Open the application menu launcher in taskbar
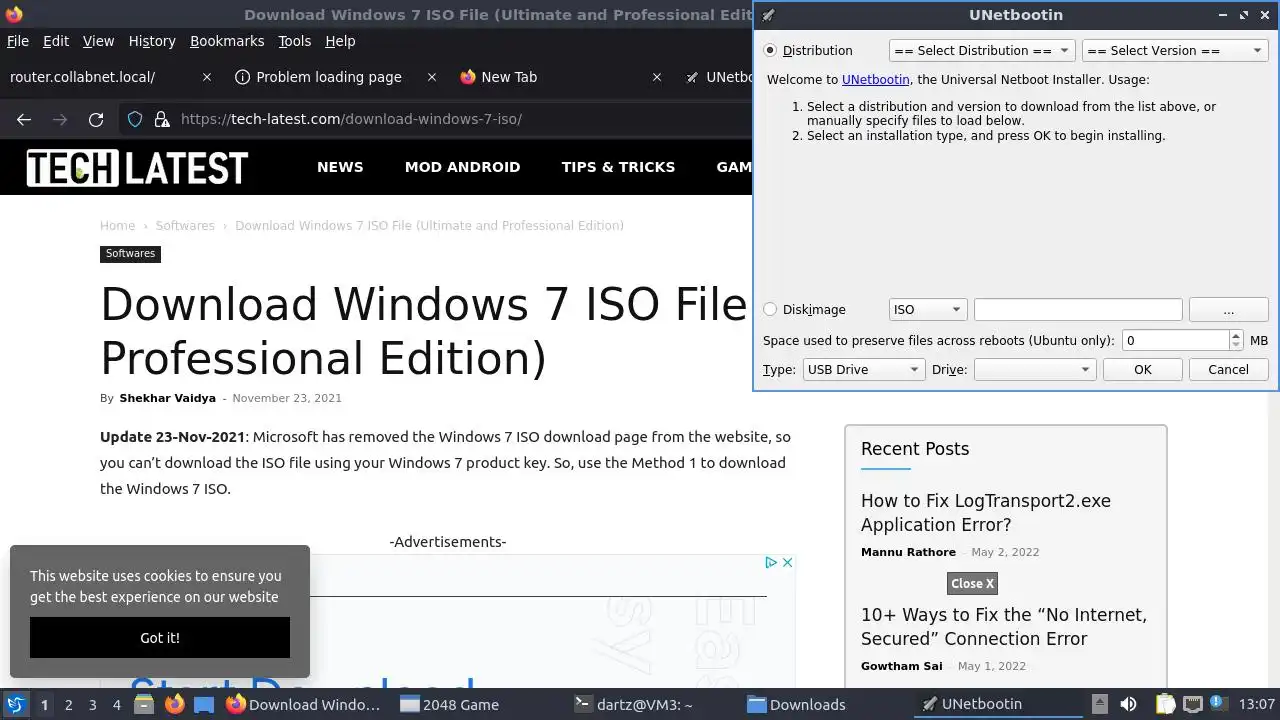This screenshot has width=1280, height=720. click(15, 704)
